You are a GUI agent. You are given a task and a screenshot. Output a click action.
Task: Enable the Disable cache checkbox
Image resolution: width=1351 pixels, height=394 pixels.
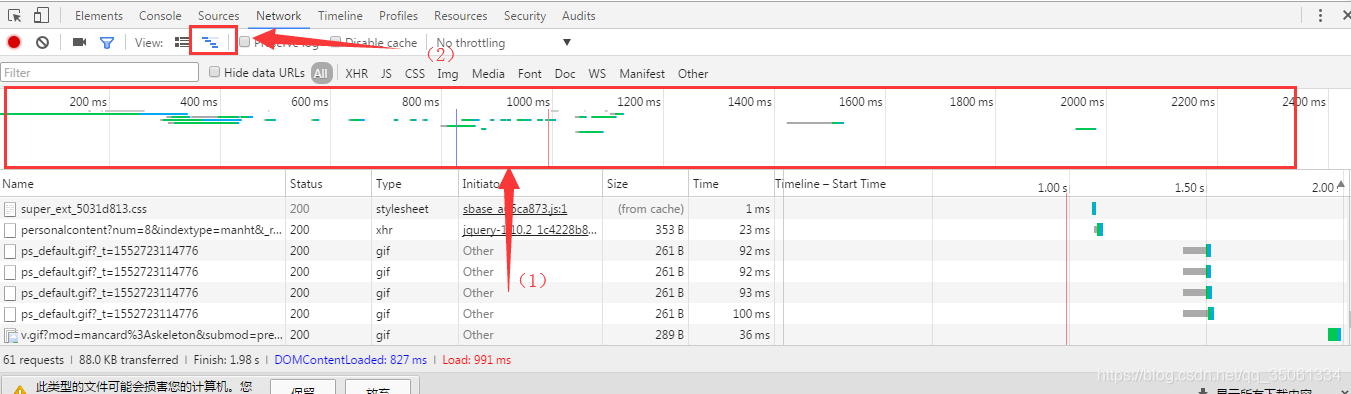[x=336, y=42]
